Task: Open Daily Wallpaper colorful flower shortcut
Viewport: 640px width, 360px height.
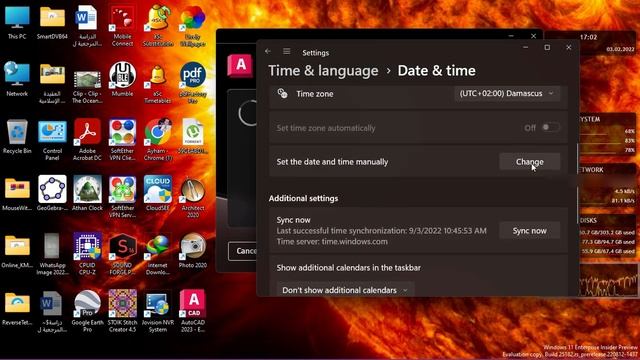Action: pyautogui.click(x=193, y=25)
